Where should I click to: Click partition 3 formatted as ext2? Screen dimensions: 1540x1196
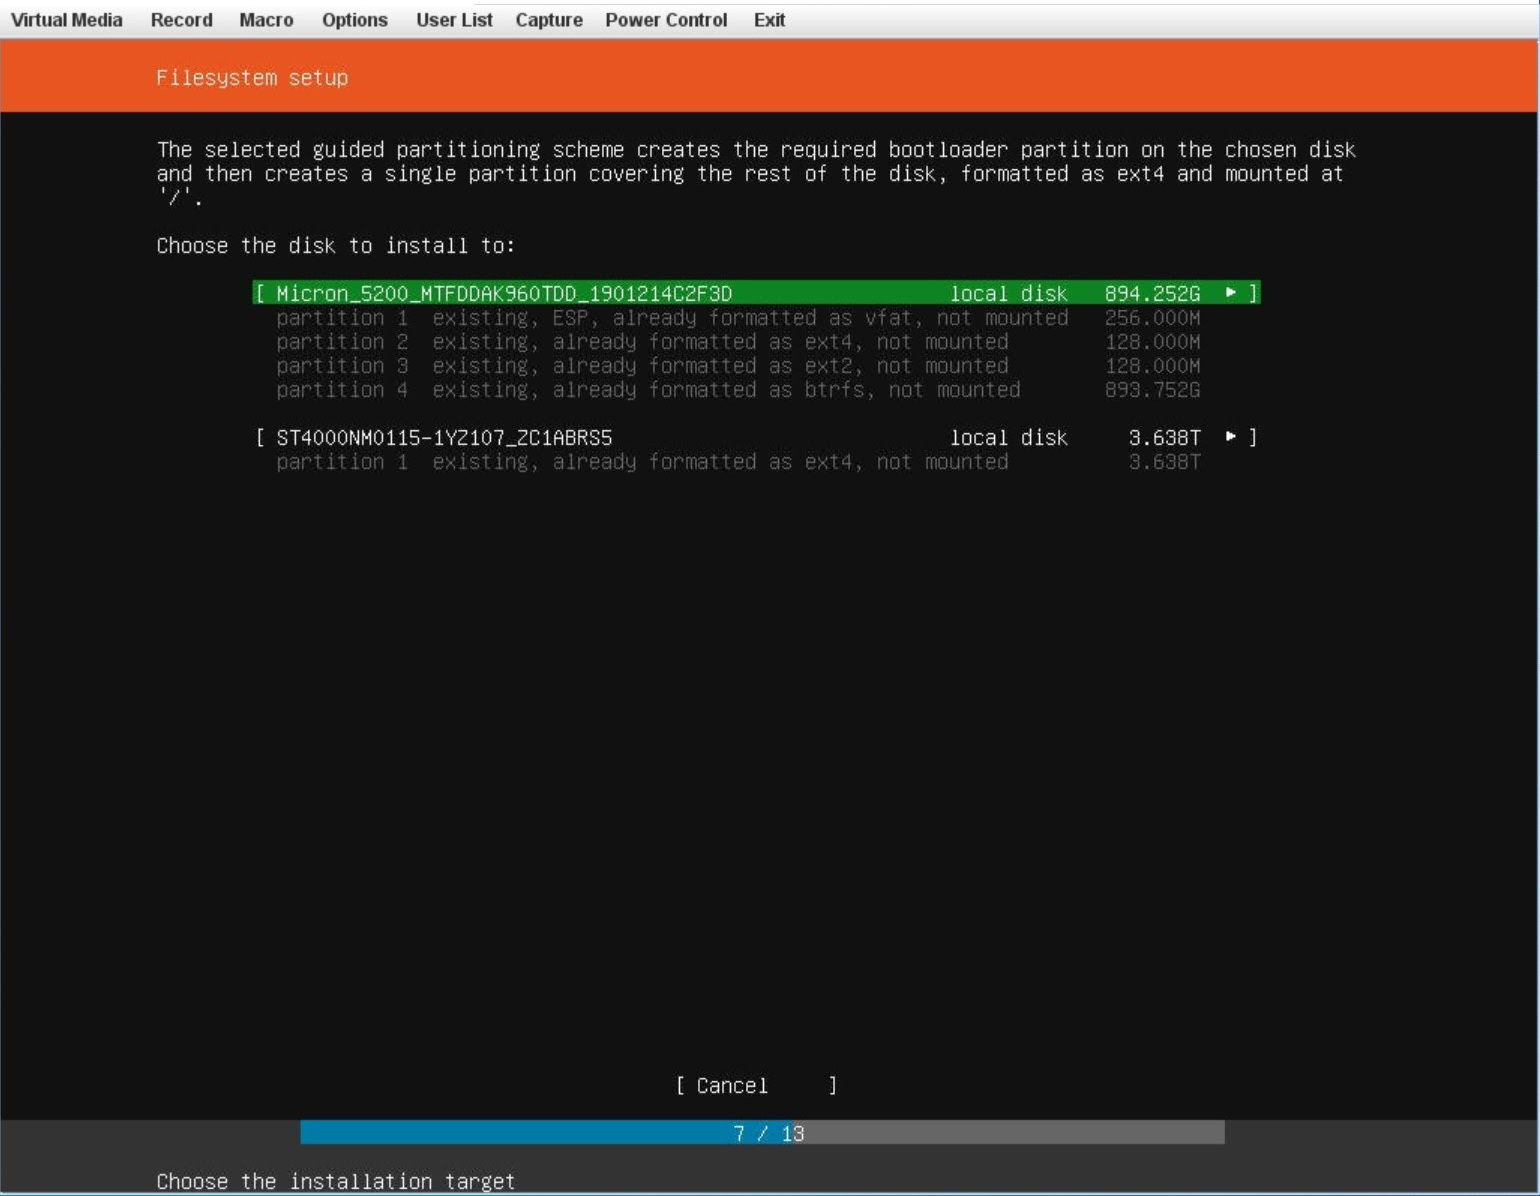pyautogui.click(x=642, y=366)
